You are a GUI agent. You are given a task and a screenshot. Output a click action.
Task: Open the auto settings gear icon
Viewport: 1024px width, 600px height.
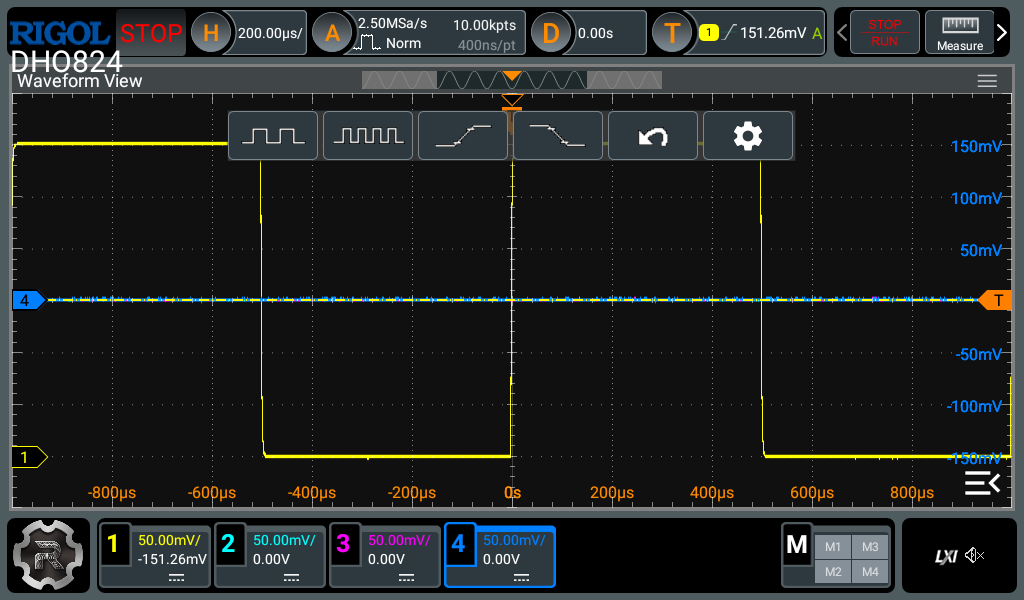(748, 136)
